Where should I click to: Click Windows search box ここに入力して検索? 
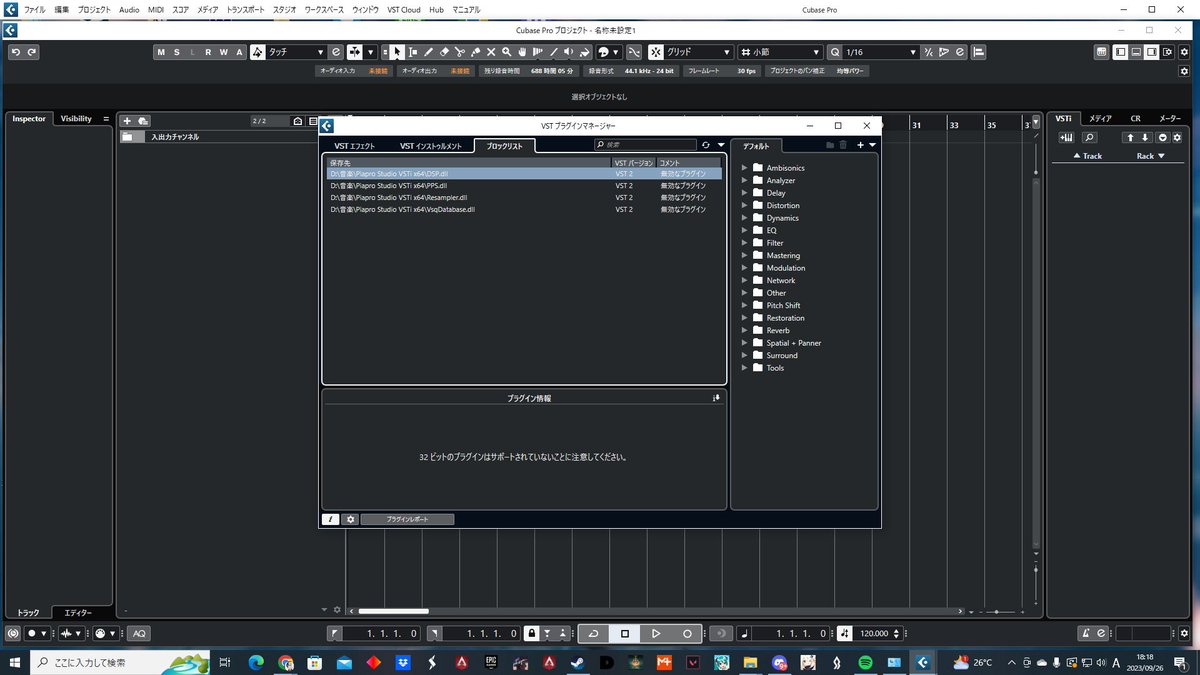coord(120,662)
